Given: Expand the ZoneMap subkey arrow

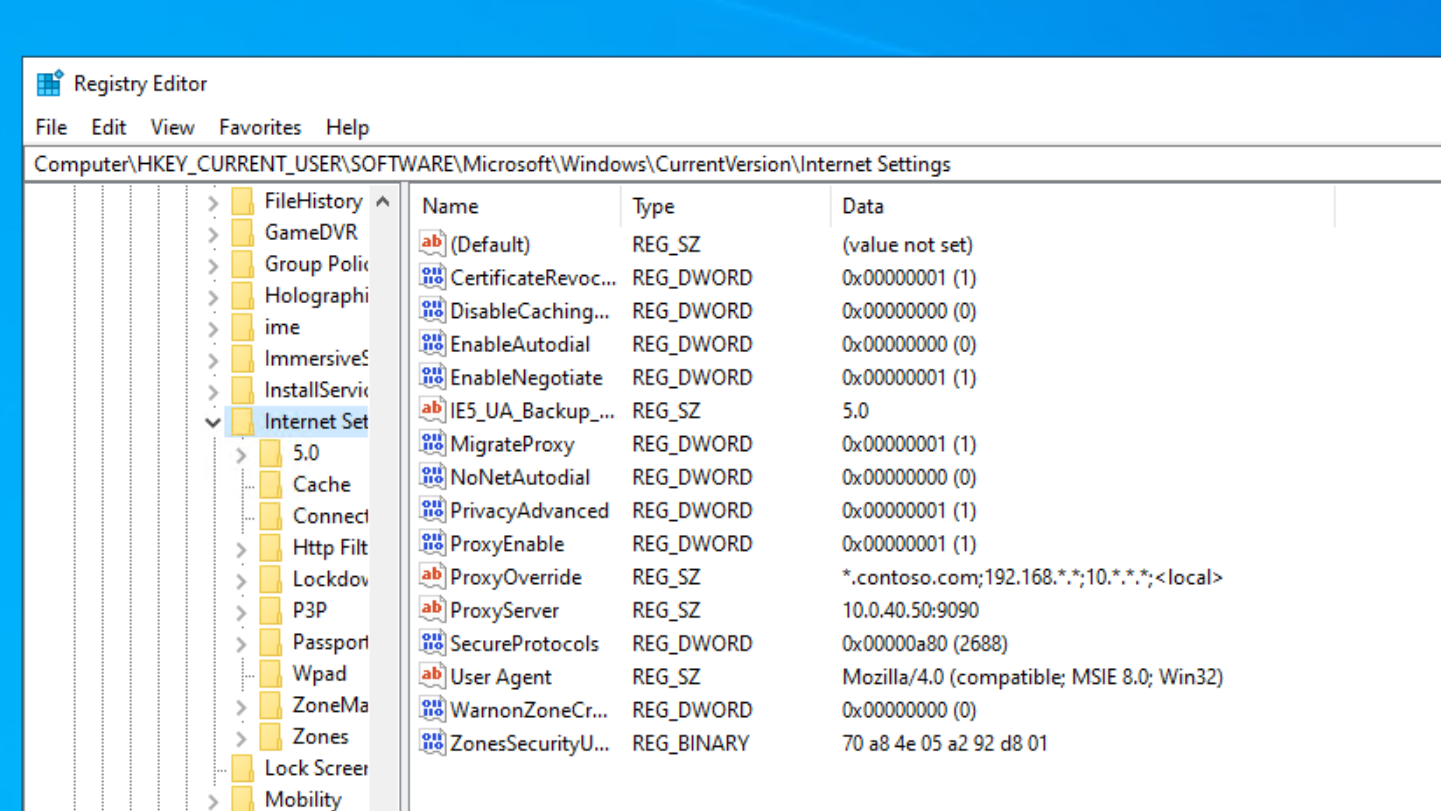Looking at the screenshot, I should coord(241,706).
